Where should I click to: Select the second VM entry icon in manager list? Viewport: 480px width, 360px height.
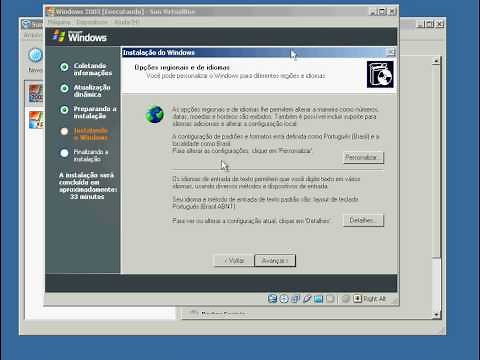(x=36, y=120)
